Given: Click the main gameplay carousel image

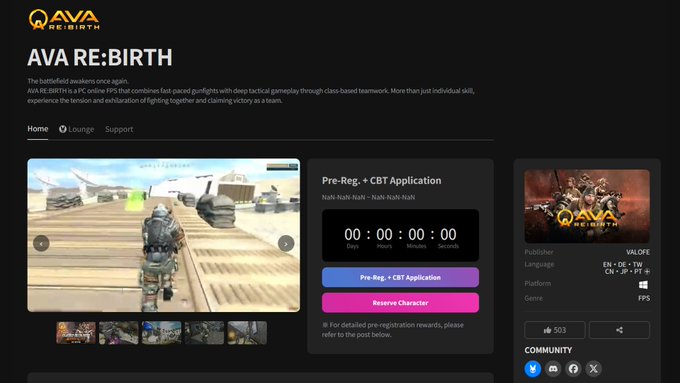Looking at the screenshot, I should click(x=163, y=235).
